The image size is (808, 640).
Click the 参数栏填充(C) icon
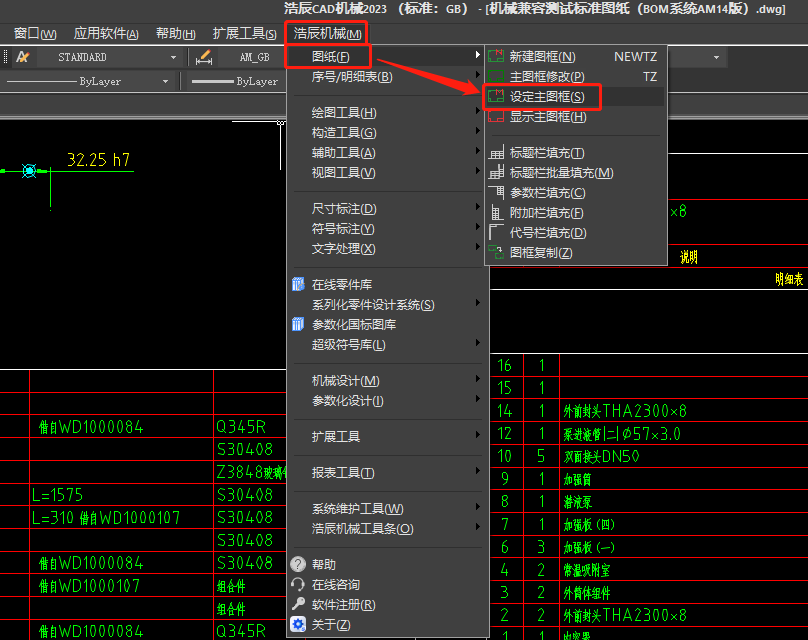coord(496,192)
